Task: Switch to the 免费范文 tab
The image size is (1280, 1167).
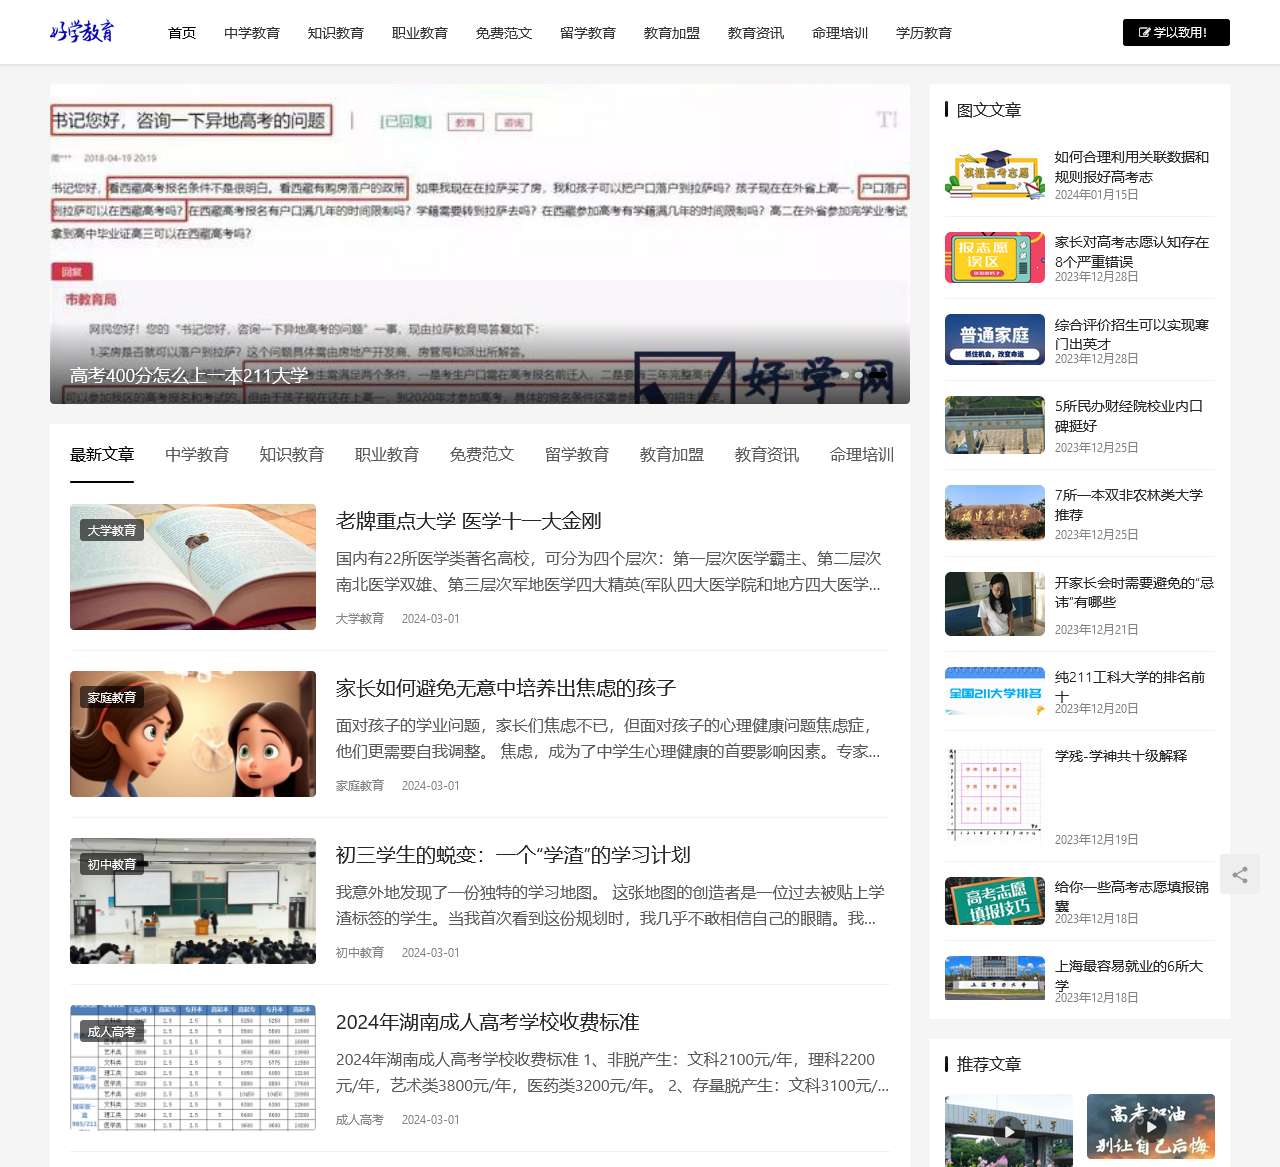Action: [x=481, y=454]
